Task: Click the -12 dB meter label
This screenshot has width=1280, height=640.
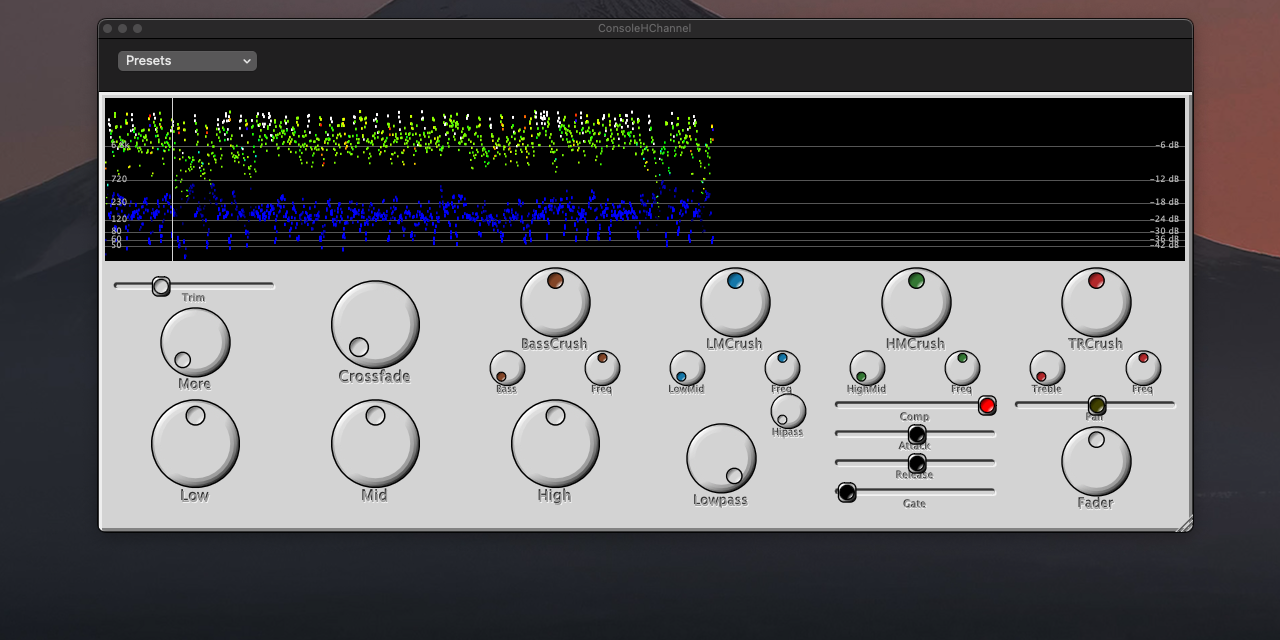Action: pyautogui.click(x=1165, y=179)
